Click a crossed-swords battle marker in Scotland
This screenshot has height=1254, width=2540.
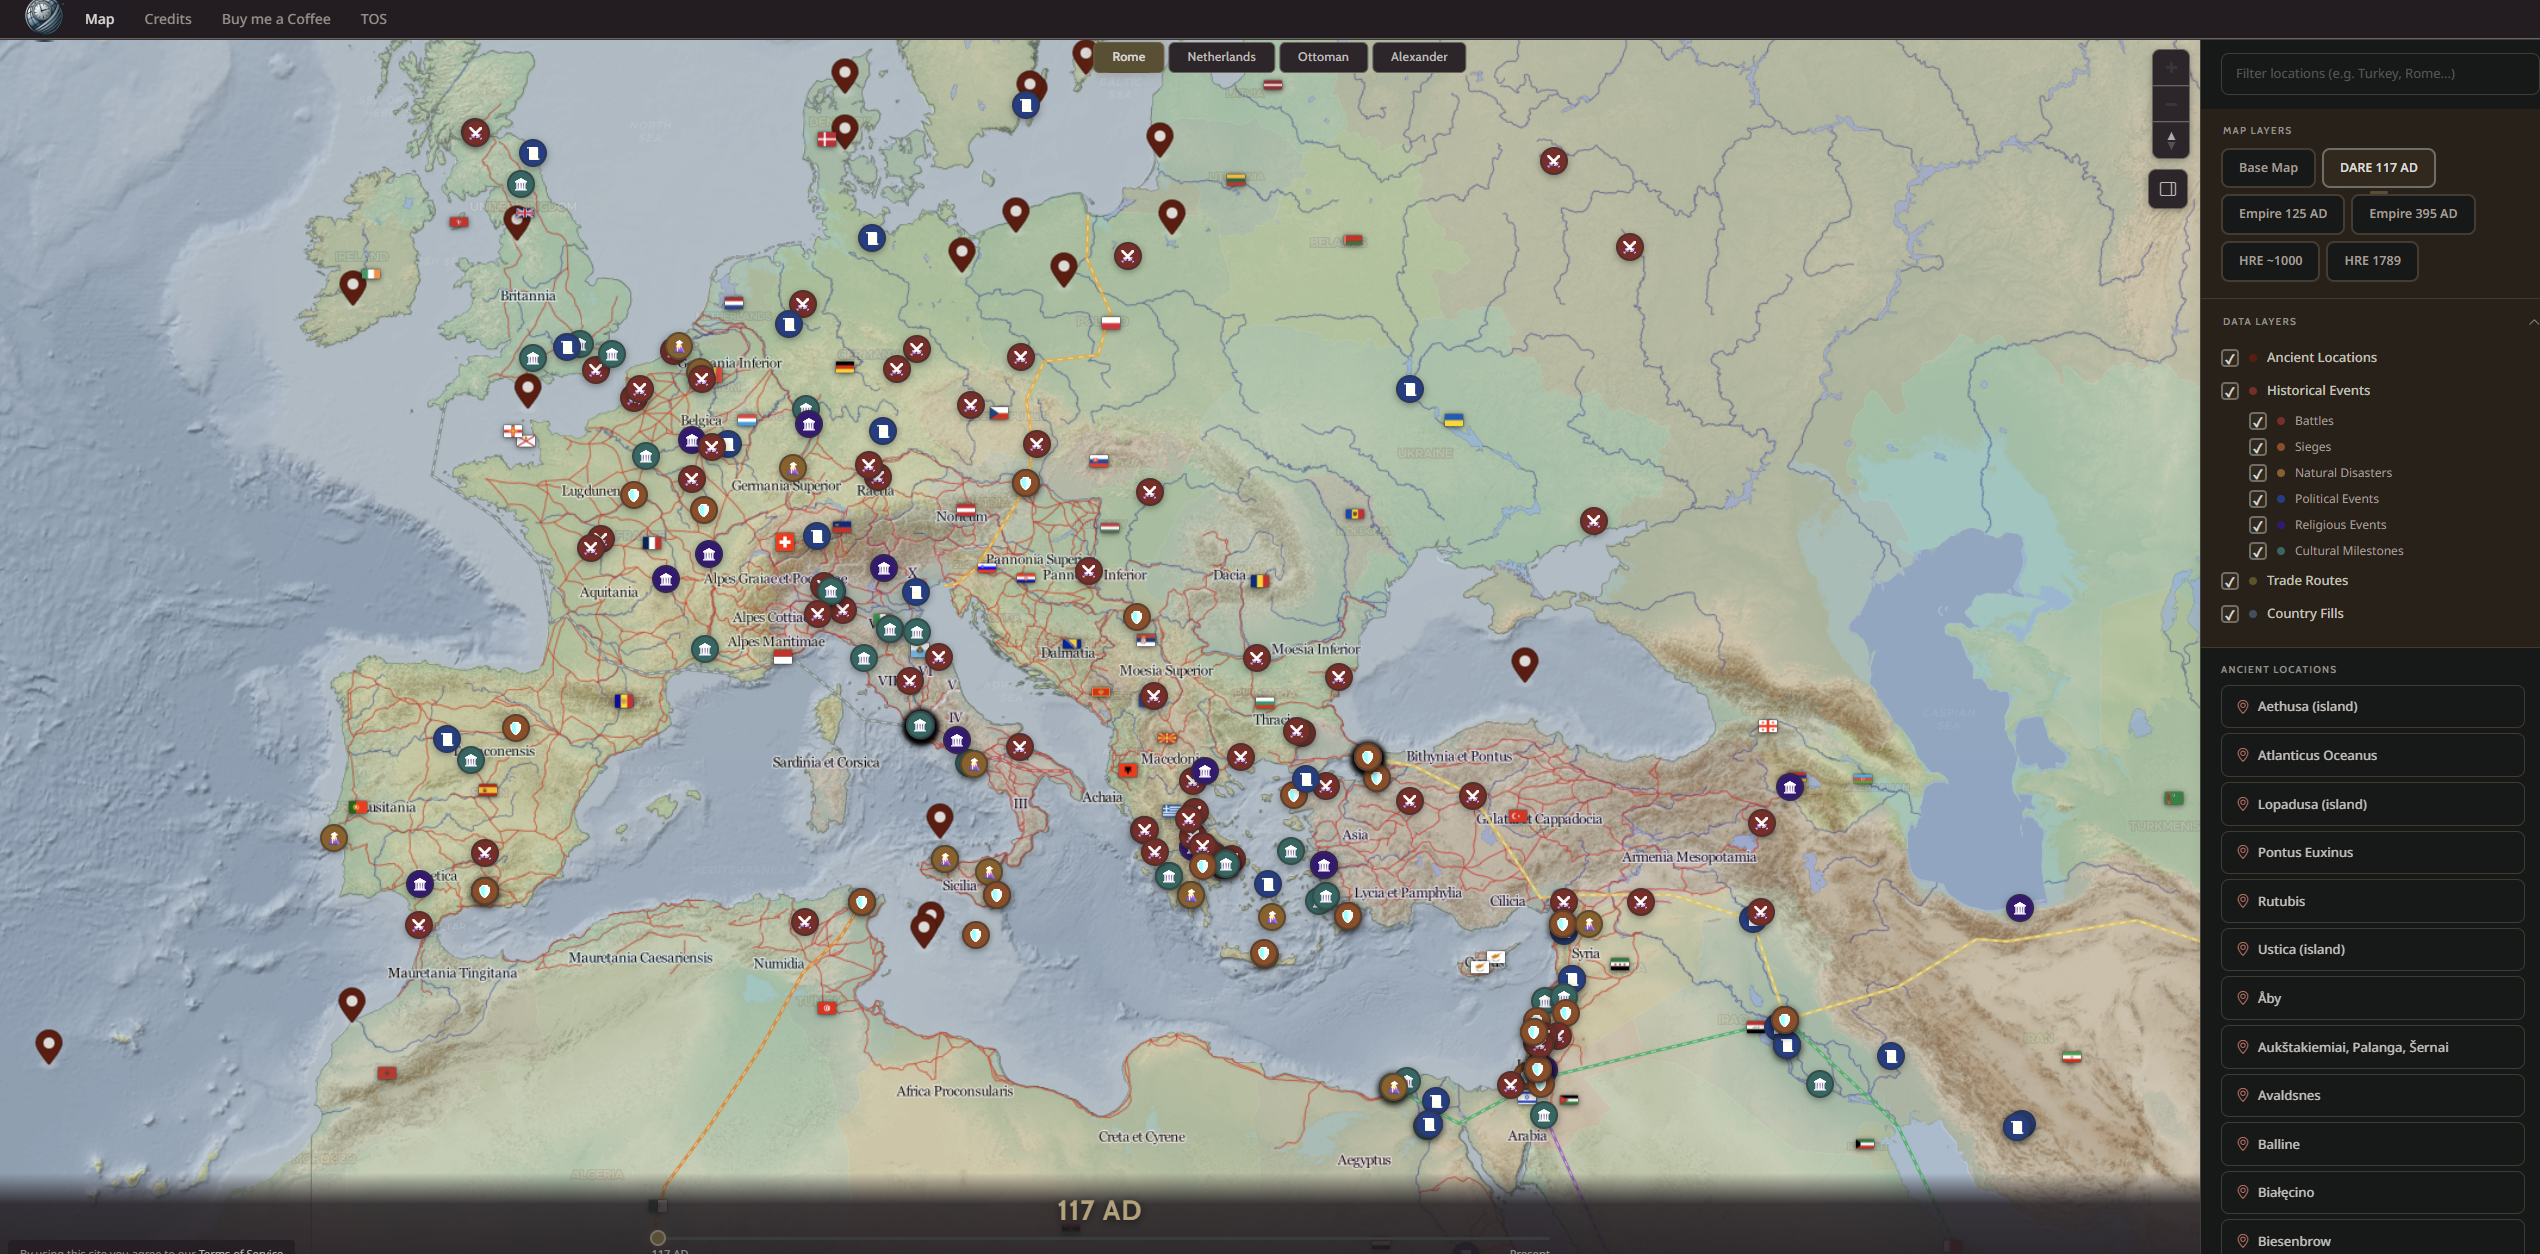tap(475, 132)
